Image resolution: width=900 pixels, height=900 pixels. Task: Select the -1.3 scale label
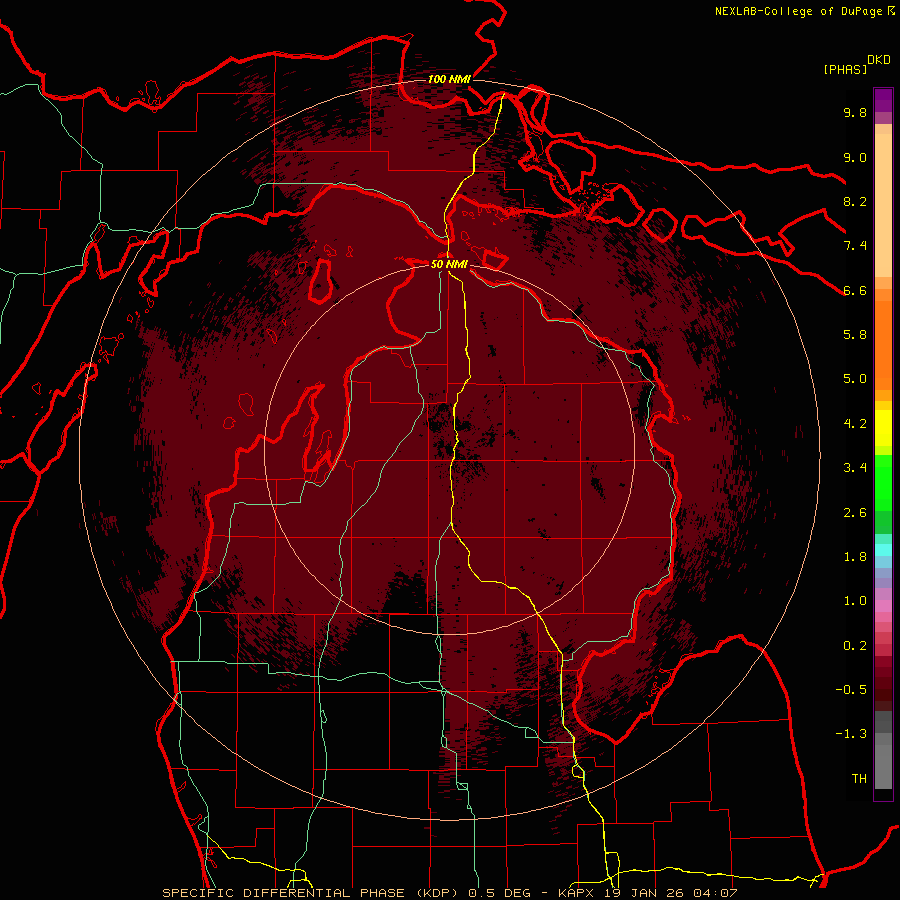point(851,734)
